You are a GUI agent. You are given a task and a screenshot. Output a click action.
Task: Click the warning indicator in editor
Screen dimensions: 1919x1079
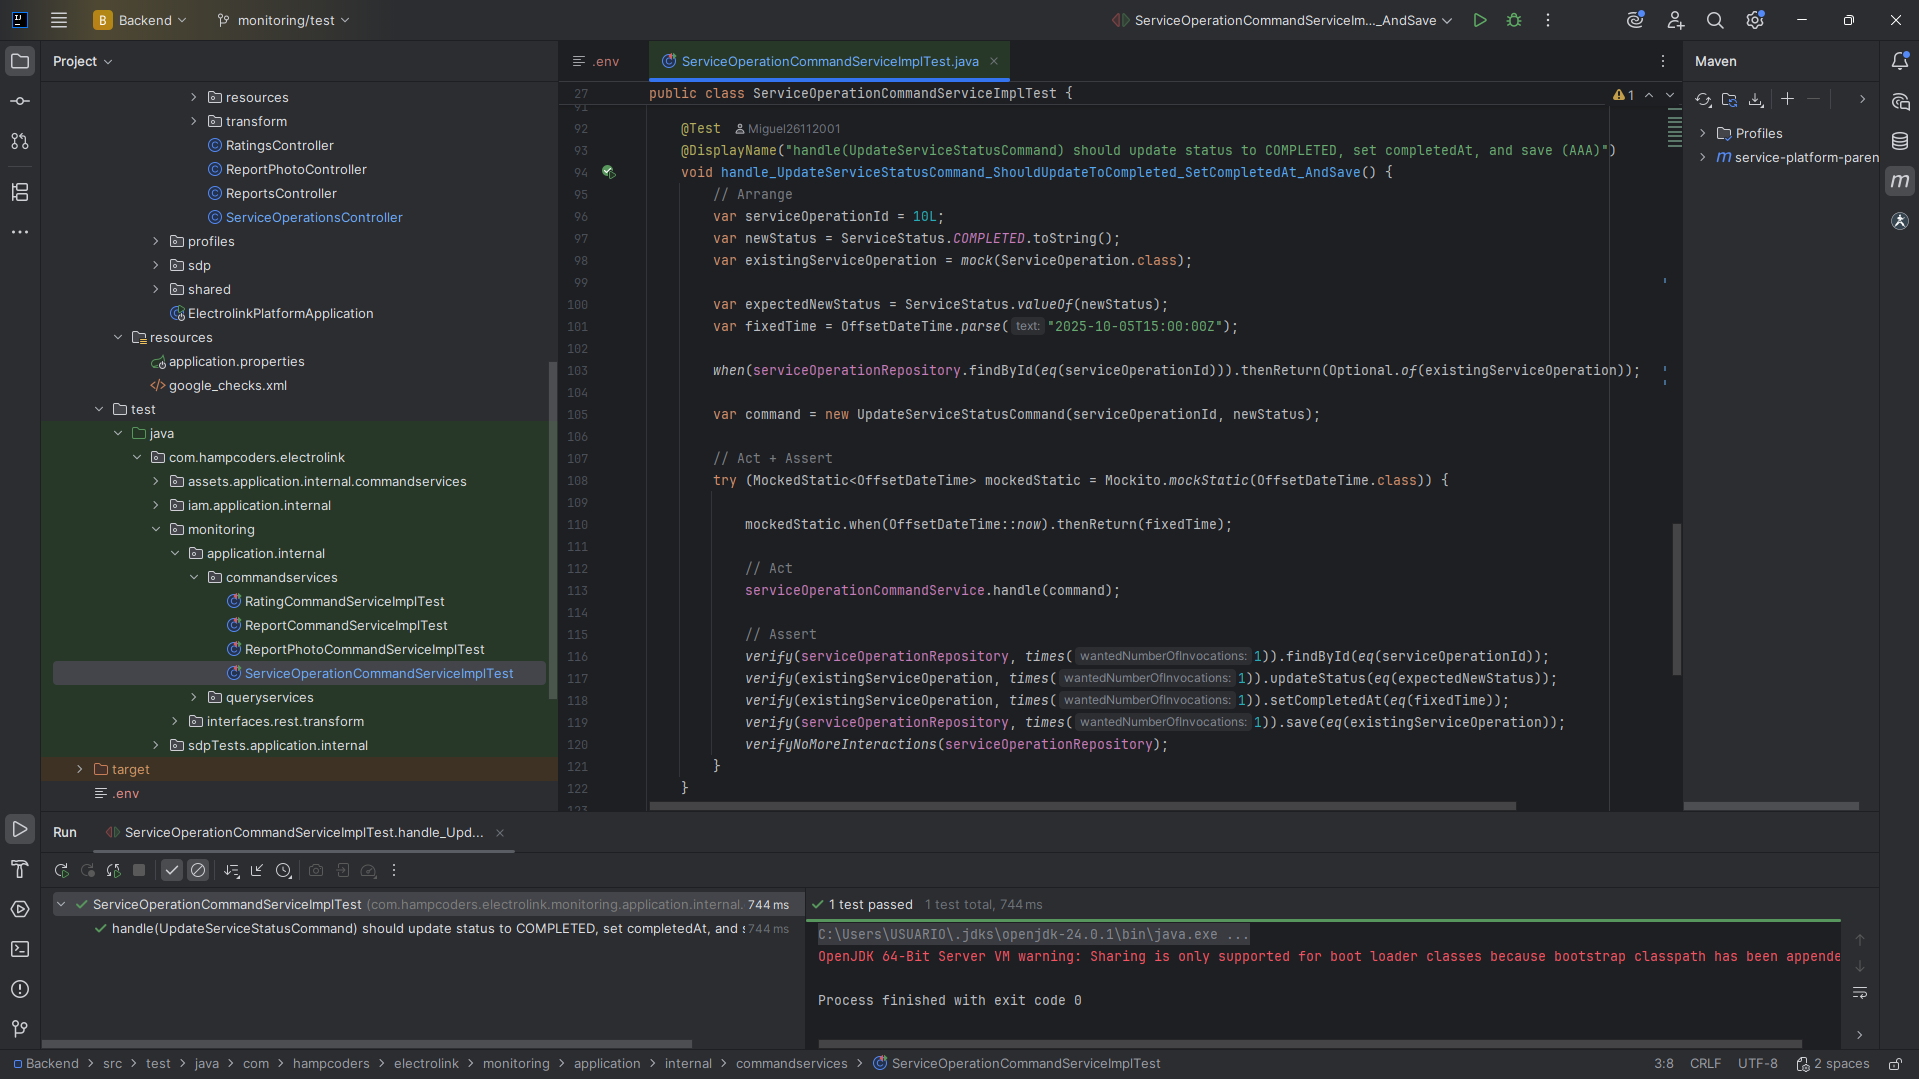1623,95
